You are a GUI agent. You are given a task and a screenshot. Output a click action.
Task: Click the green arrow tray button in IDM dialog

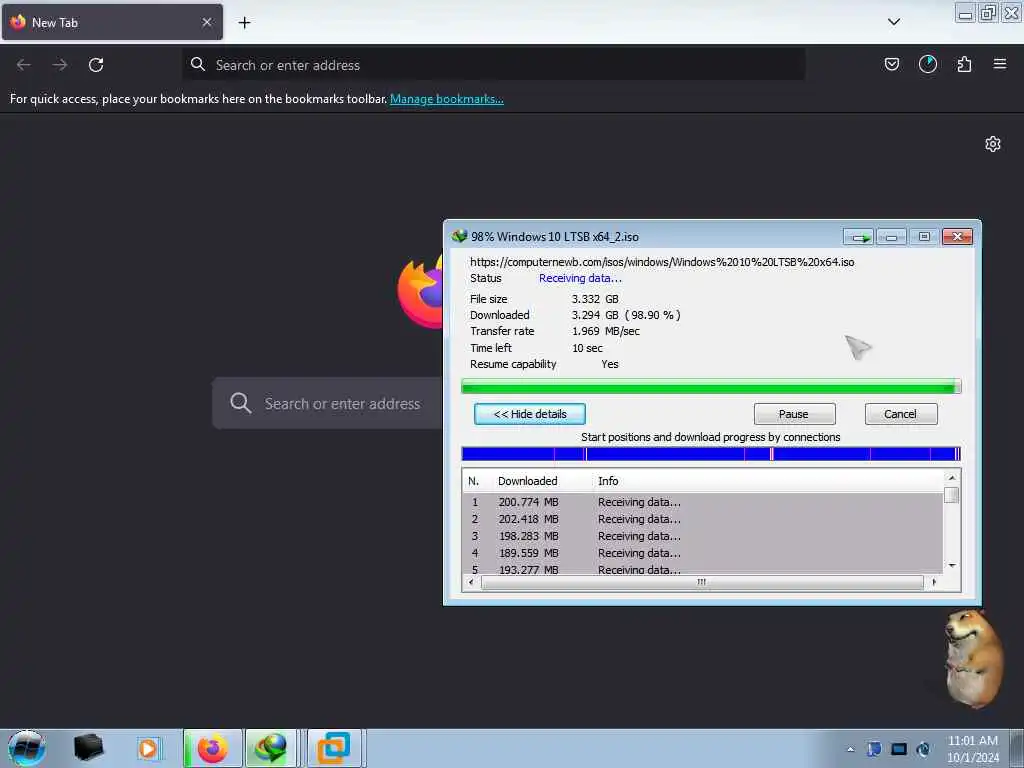pyautogui.click(x=858, y=236)
